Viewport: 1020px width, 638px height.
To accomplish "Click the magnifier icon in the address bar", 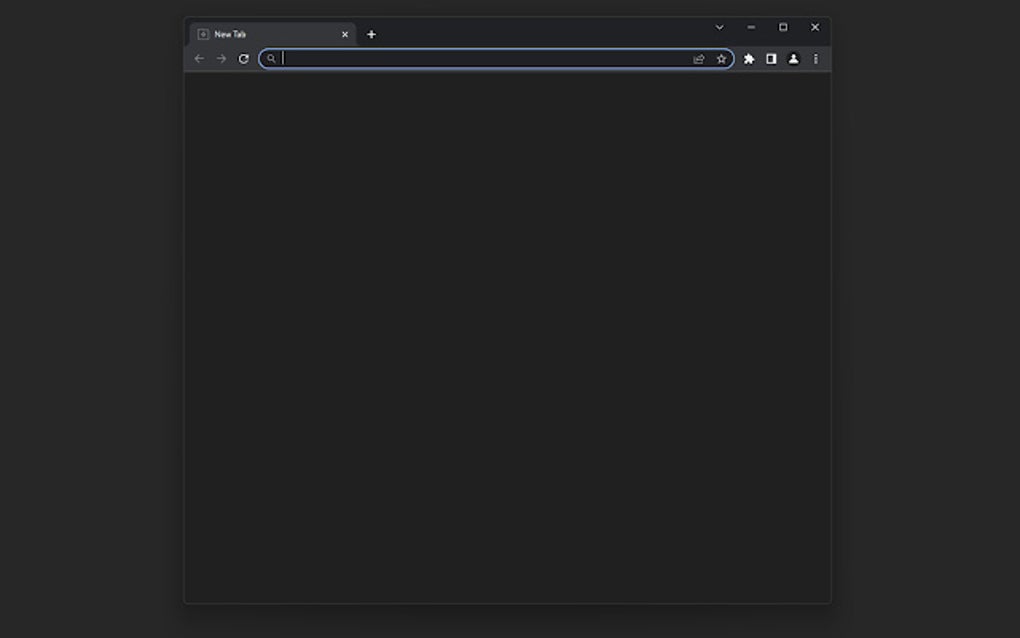I will click(x=271, y=59).
